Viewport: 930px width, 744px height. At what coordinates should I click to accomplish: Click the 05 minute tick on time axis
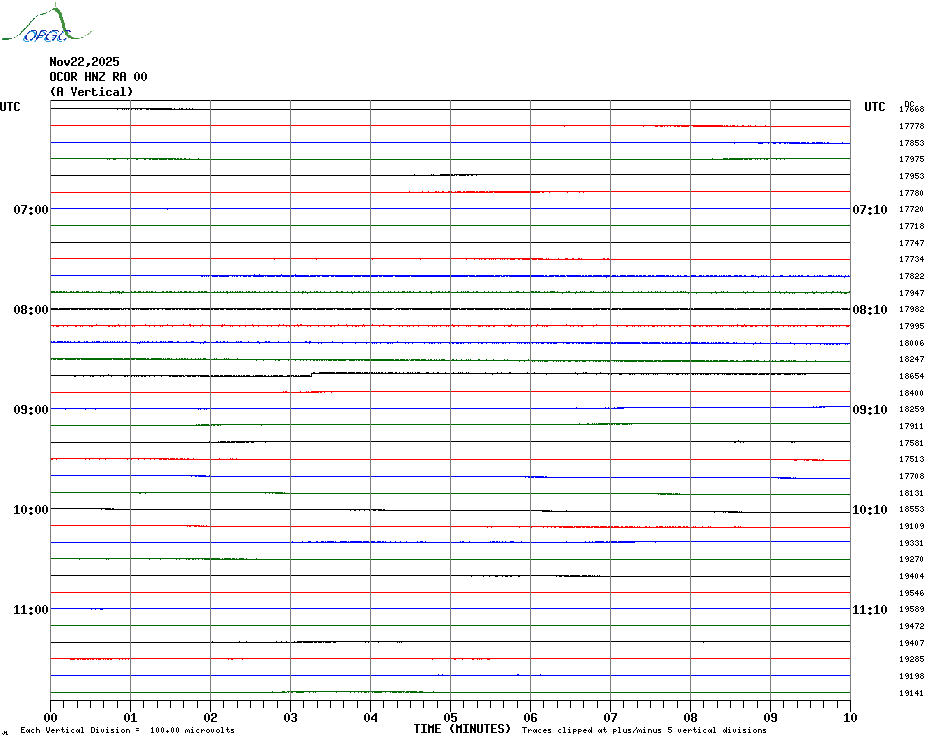tap(450, 717)
